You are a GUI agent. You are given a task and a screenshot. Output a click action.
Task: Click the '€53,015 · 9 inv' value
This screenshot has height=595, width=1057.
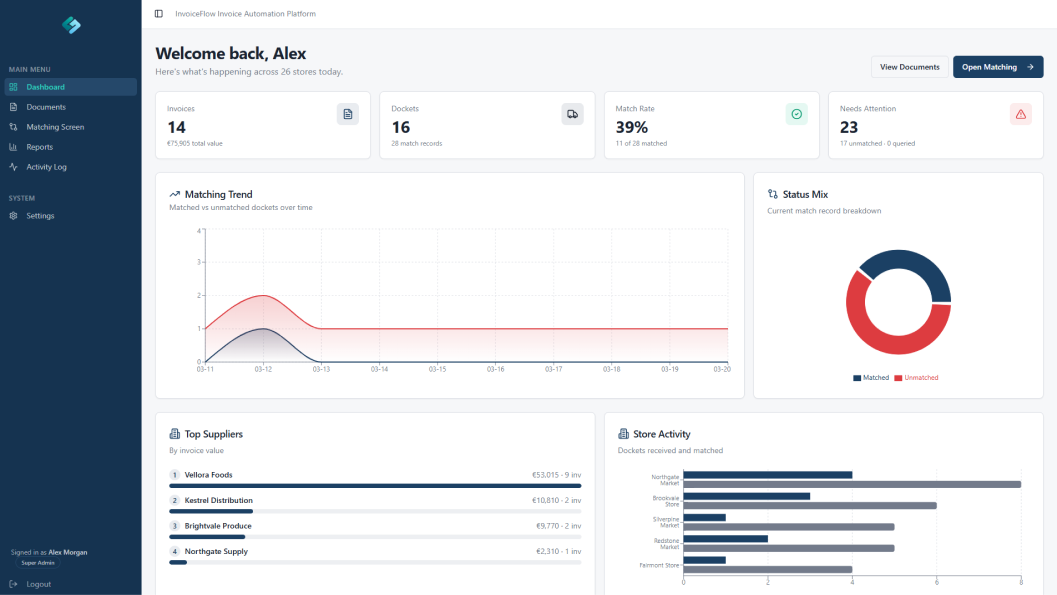click(556, 475)
